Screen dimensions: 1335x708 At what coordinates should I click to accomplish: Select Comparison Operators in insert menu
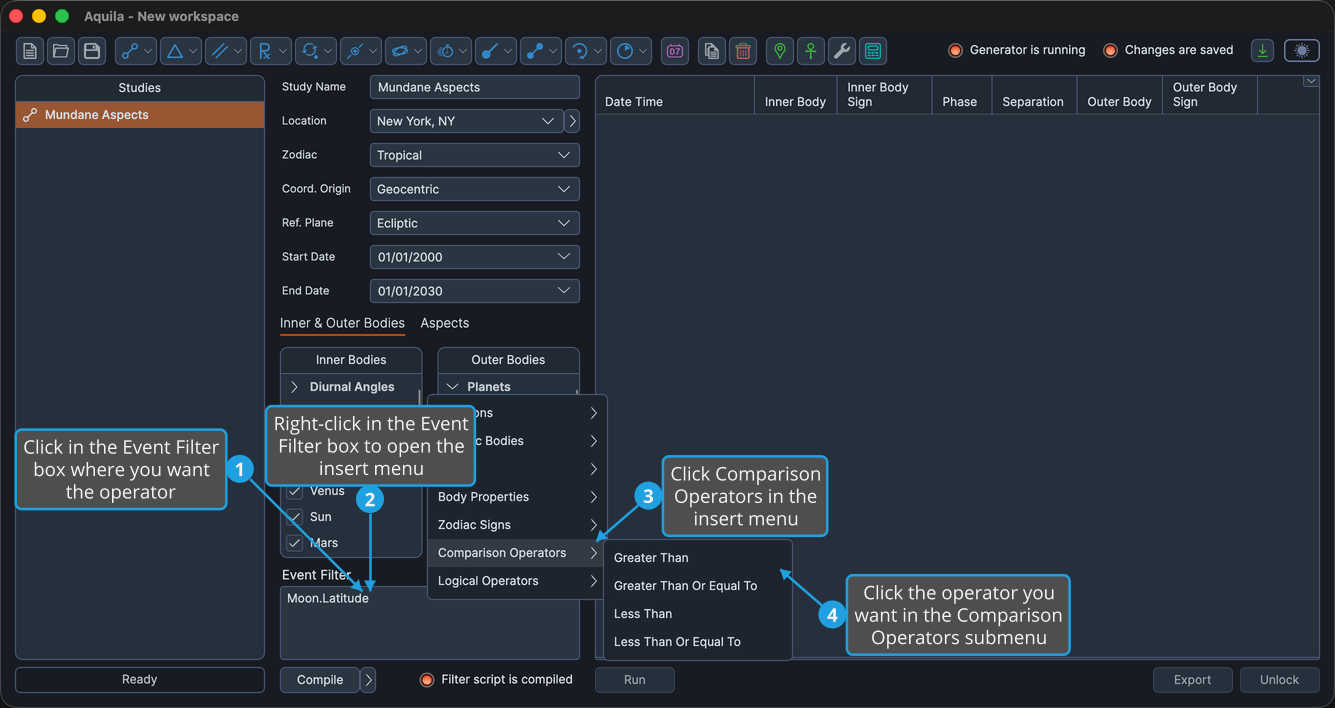[517, 553]
